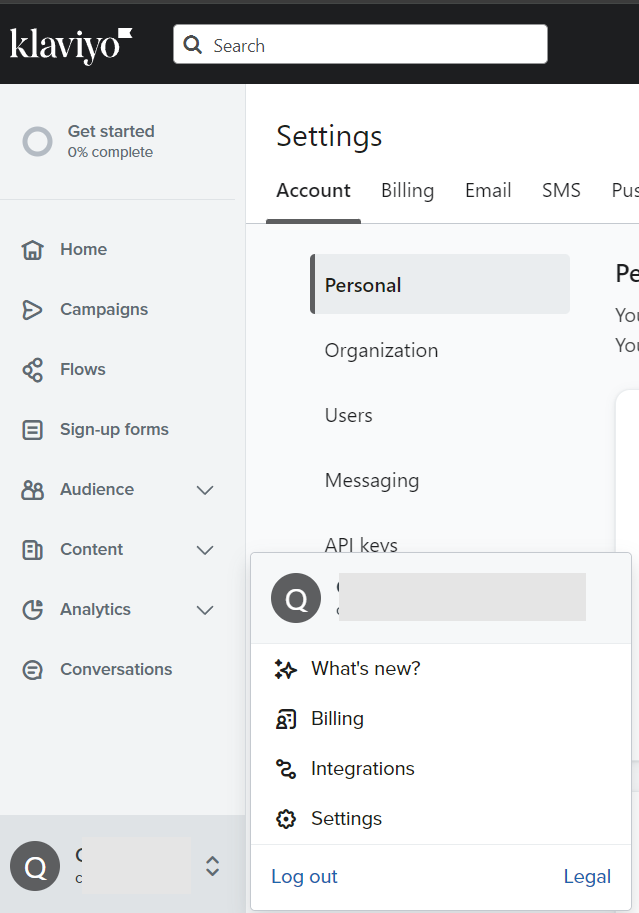Click the What's new sparkle icon
Viewport: 639px width, 913px height.
pyautogui.click(x=286, y=669)
